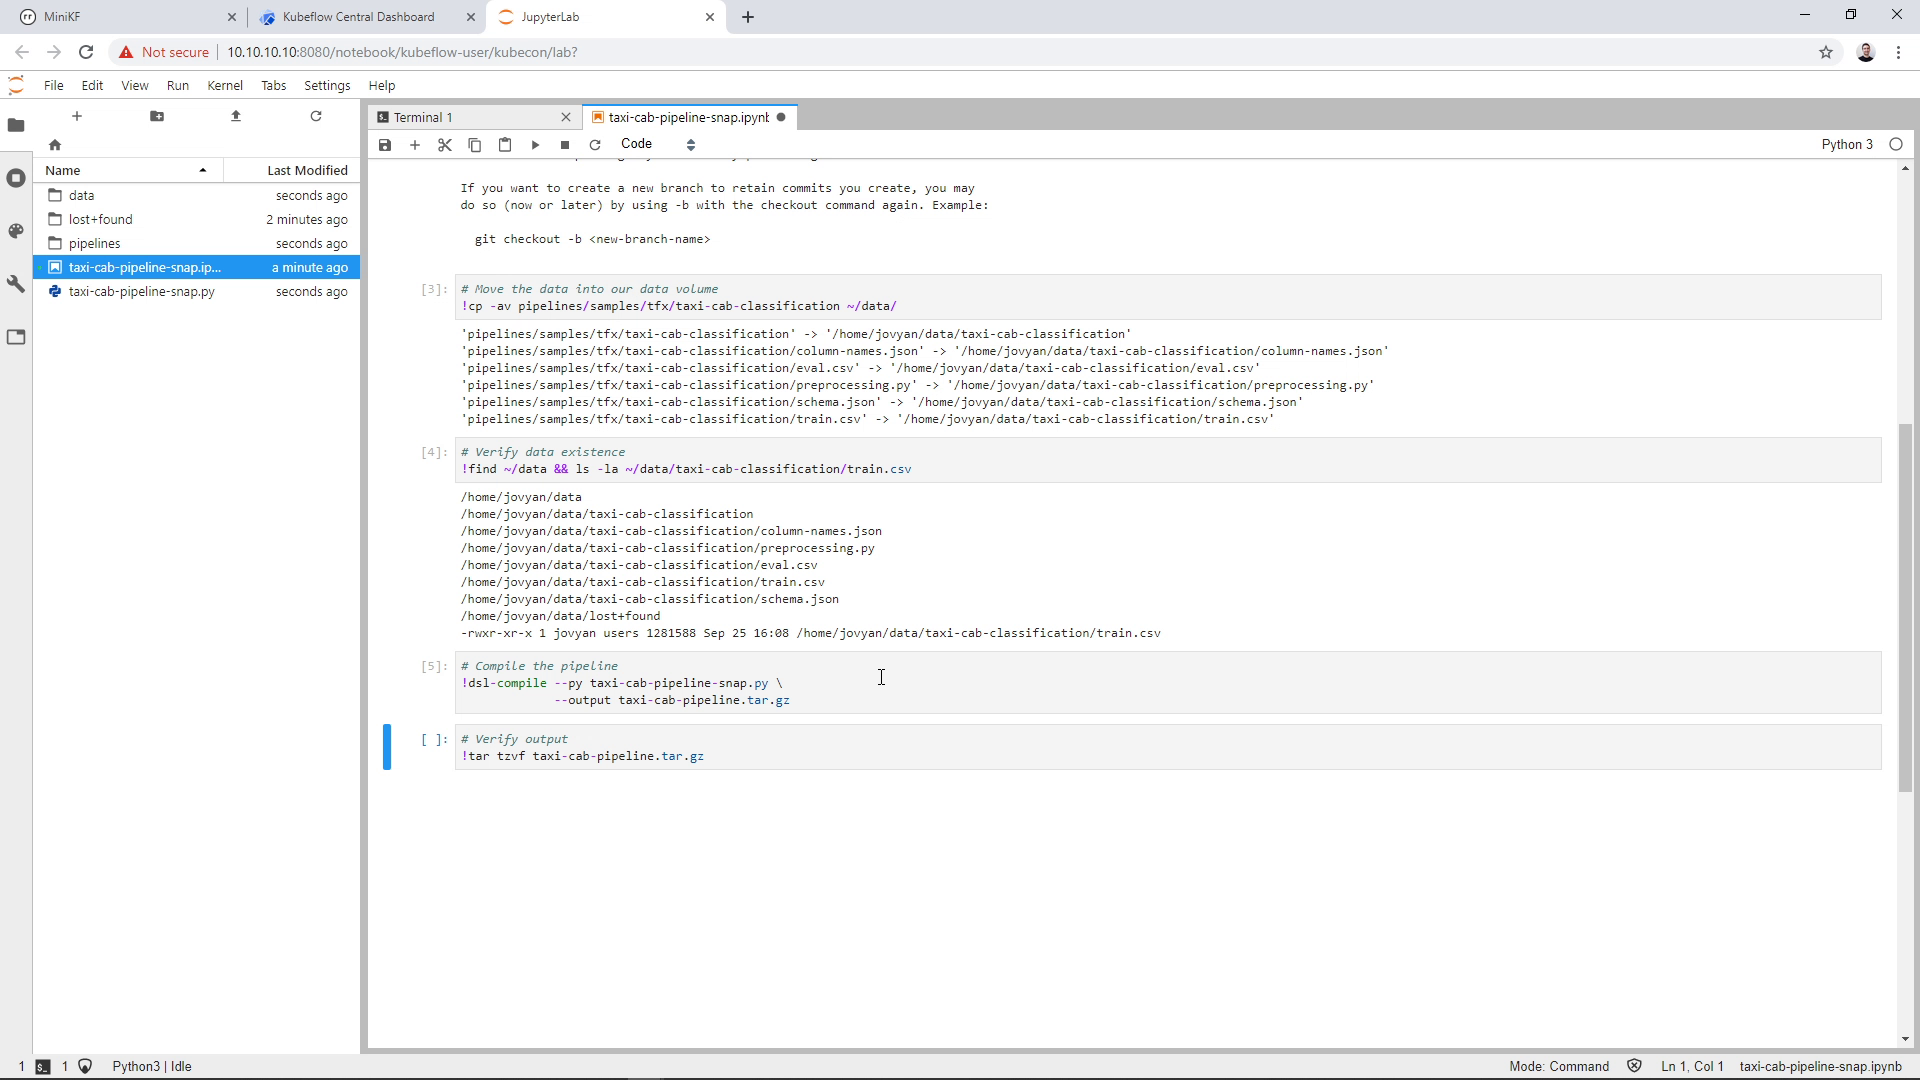Click the Copy cell icon
The width and height of the screenshot is (1920, 1080).
[x=476, y=144]
